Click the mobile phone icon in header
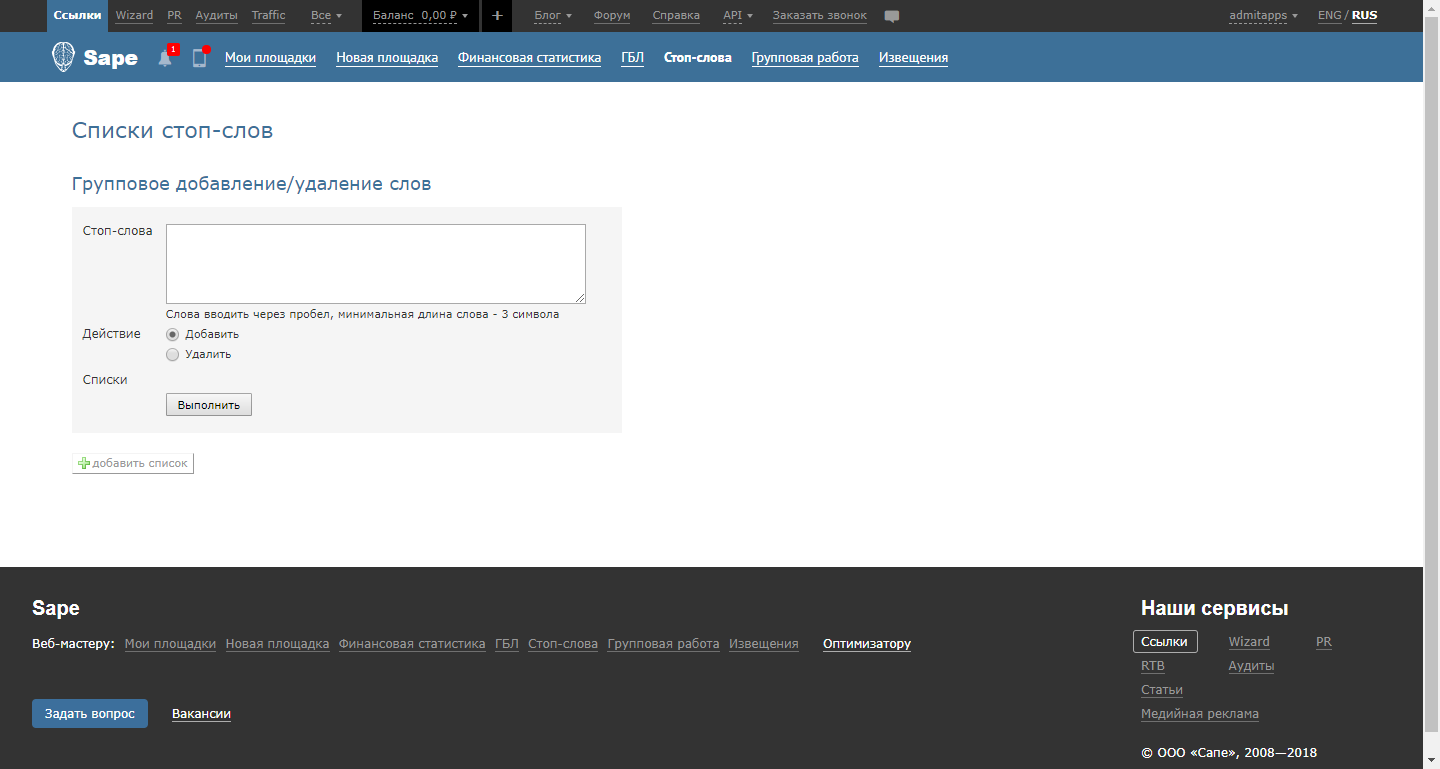This screenshot has height=769, width=1440. pos(199,58)
